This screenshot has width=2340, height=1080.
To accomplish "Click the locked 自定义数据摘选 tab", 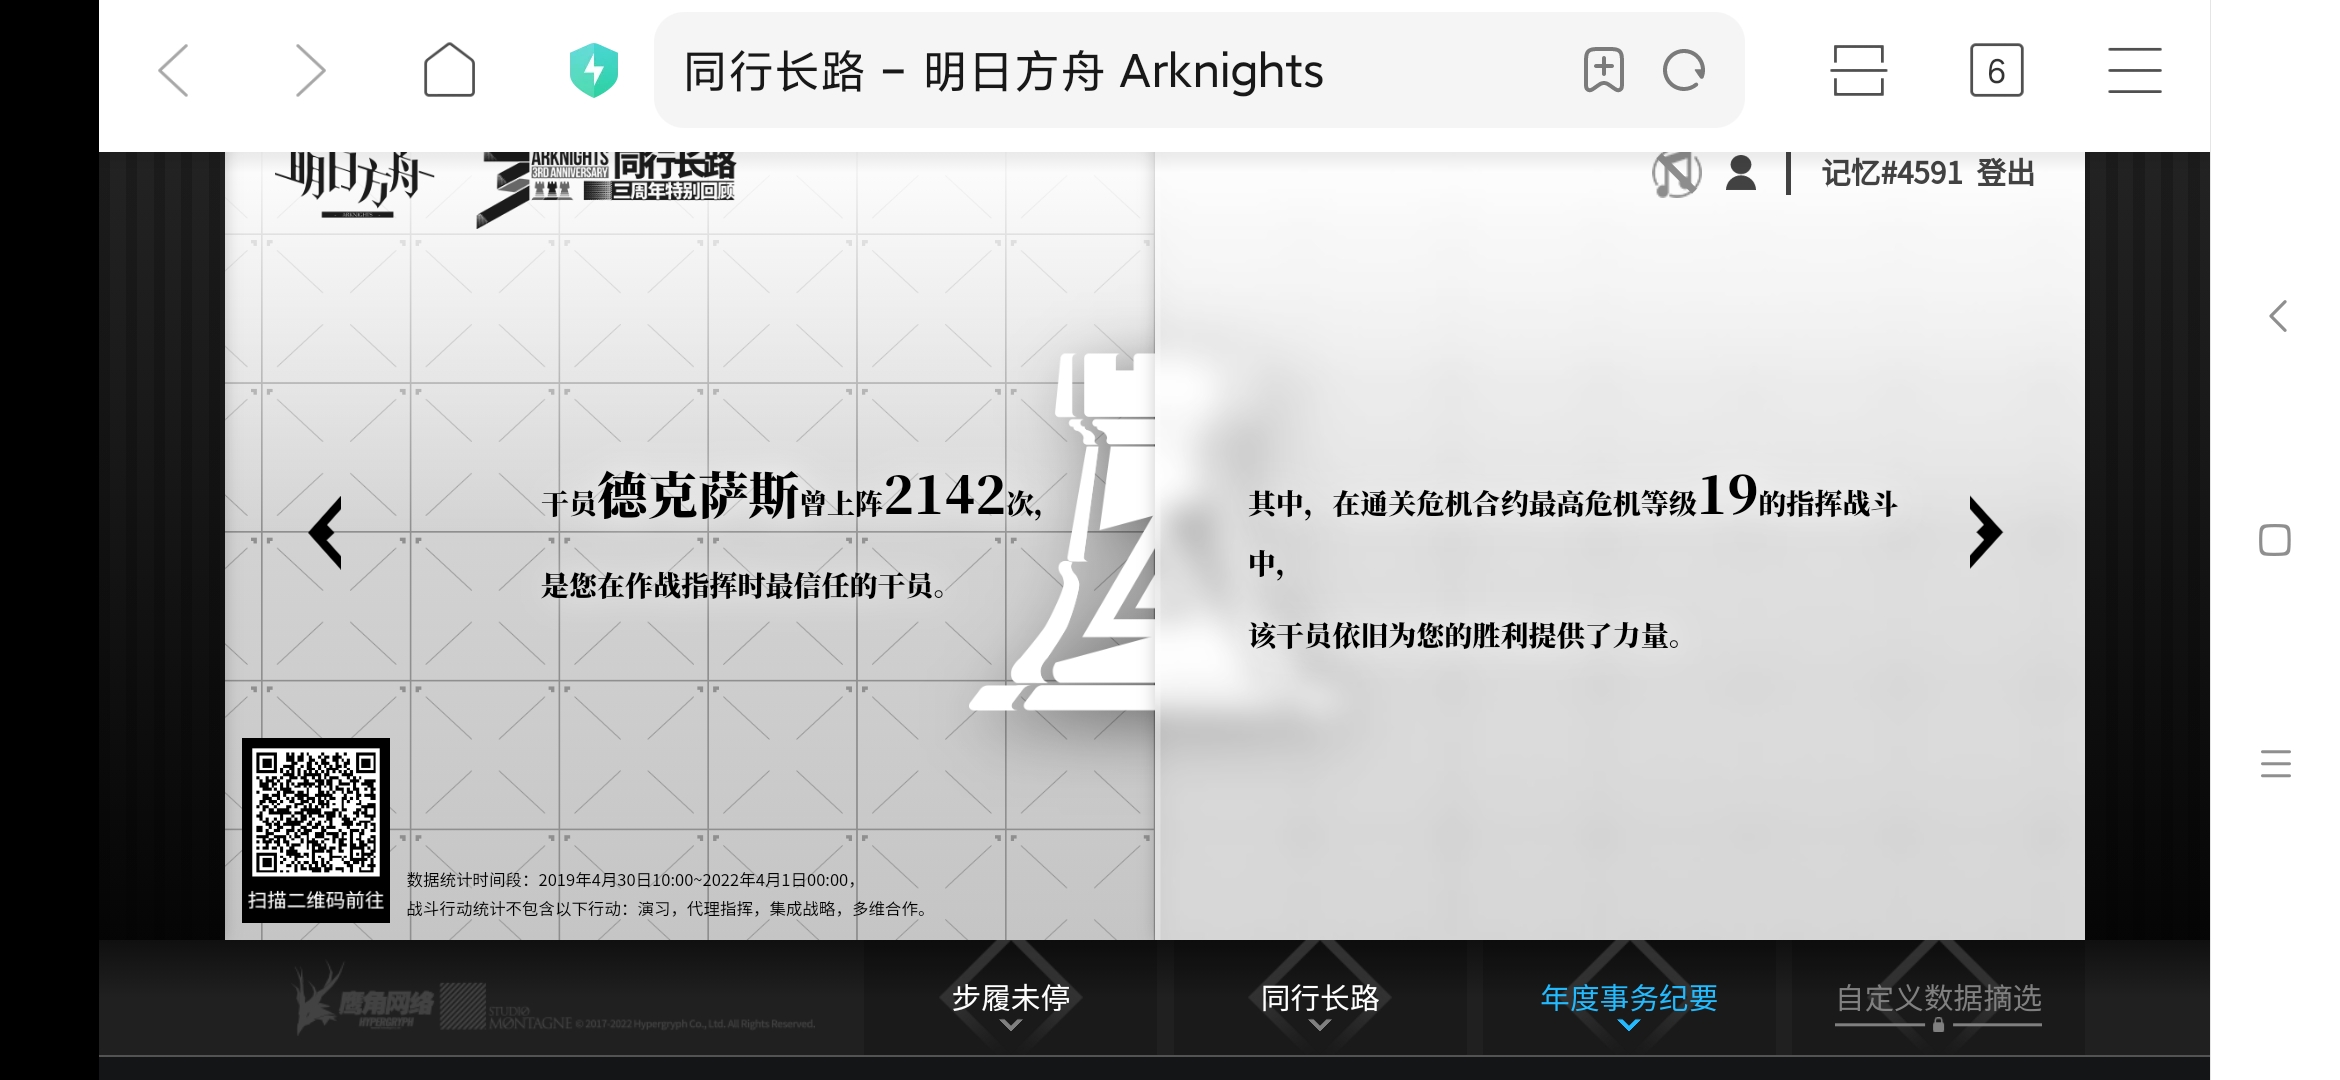I will (x=1939, y=998).
